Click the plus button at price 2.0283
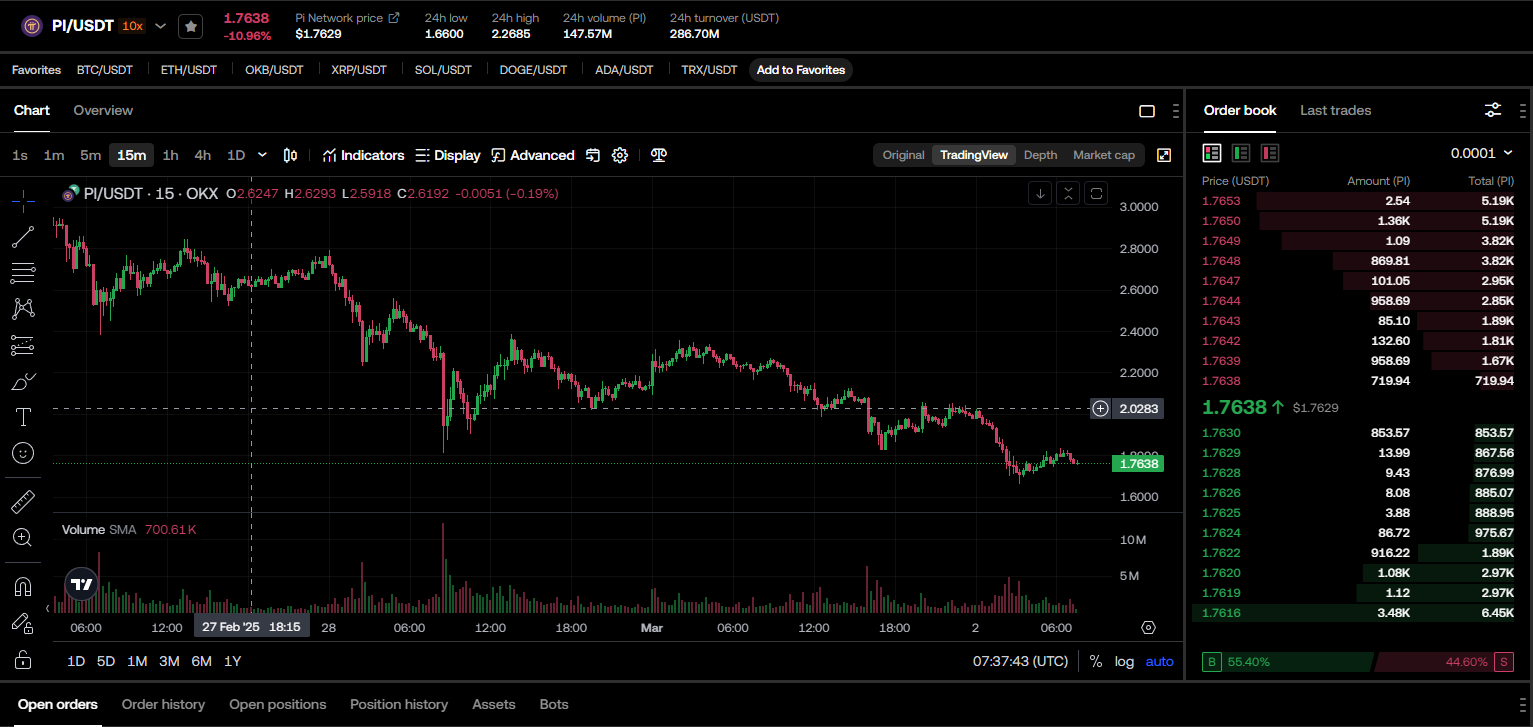This screenshot has width=1533, height=727. point(1100,408)
